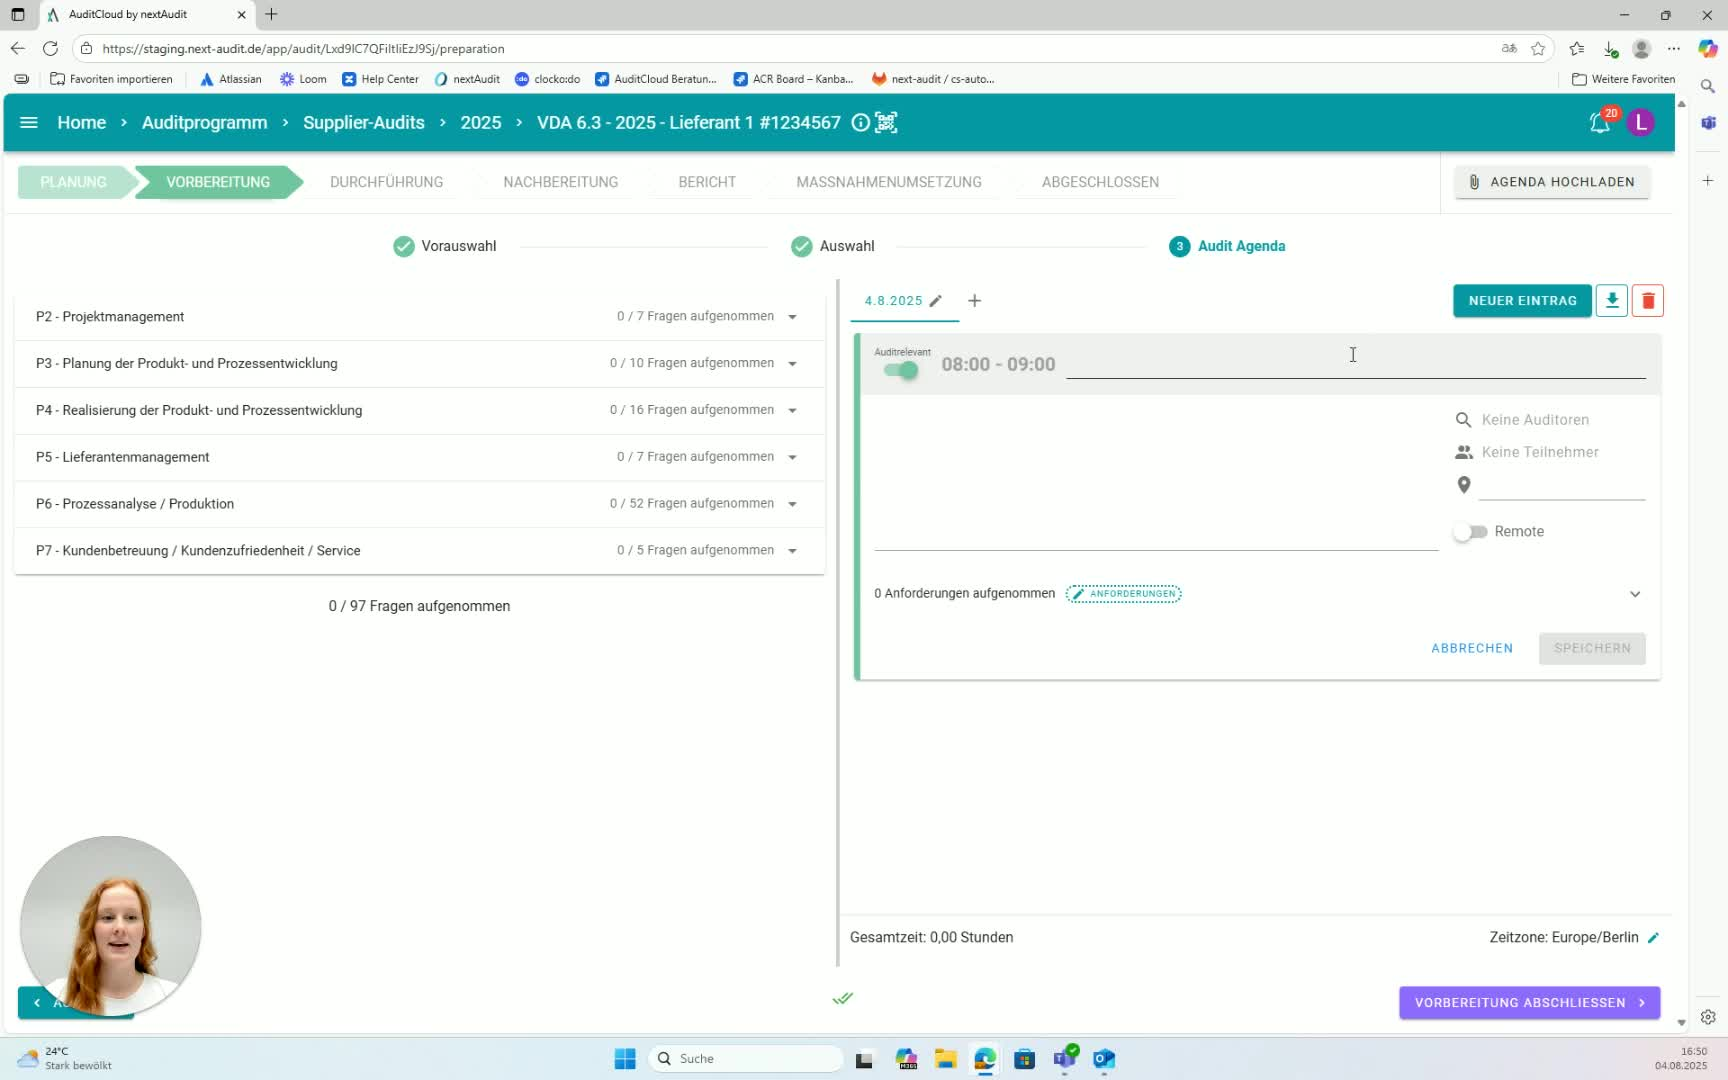
Task: Expand P2 - Projektmanagement questions
Action: pyautogui.click(x=792, y=317)
